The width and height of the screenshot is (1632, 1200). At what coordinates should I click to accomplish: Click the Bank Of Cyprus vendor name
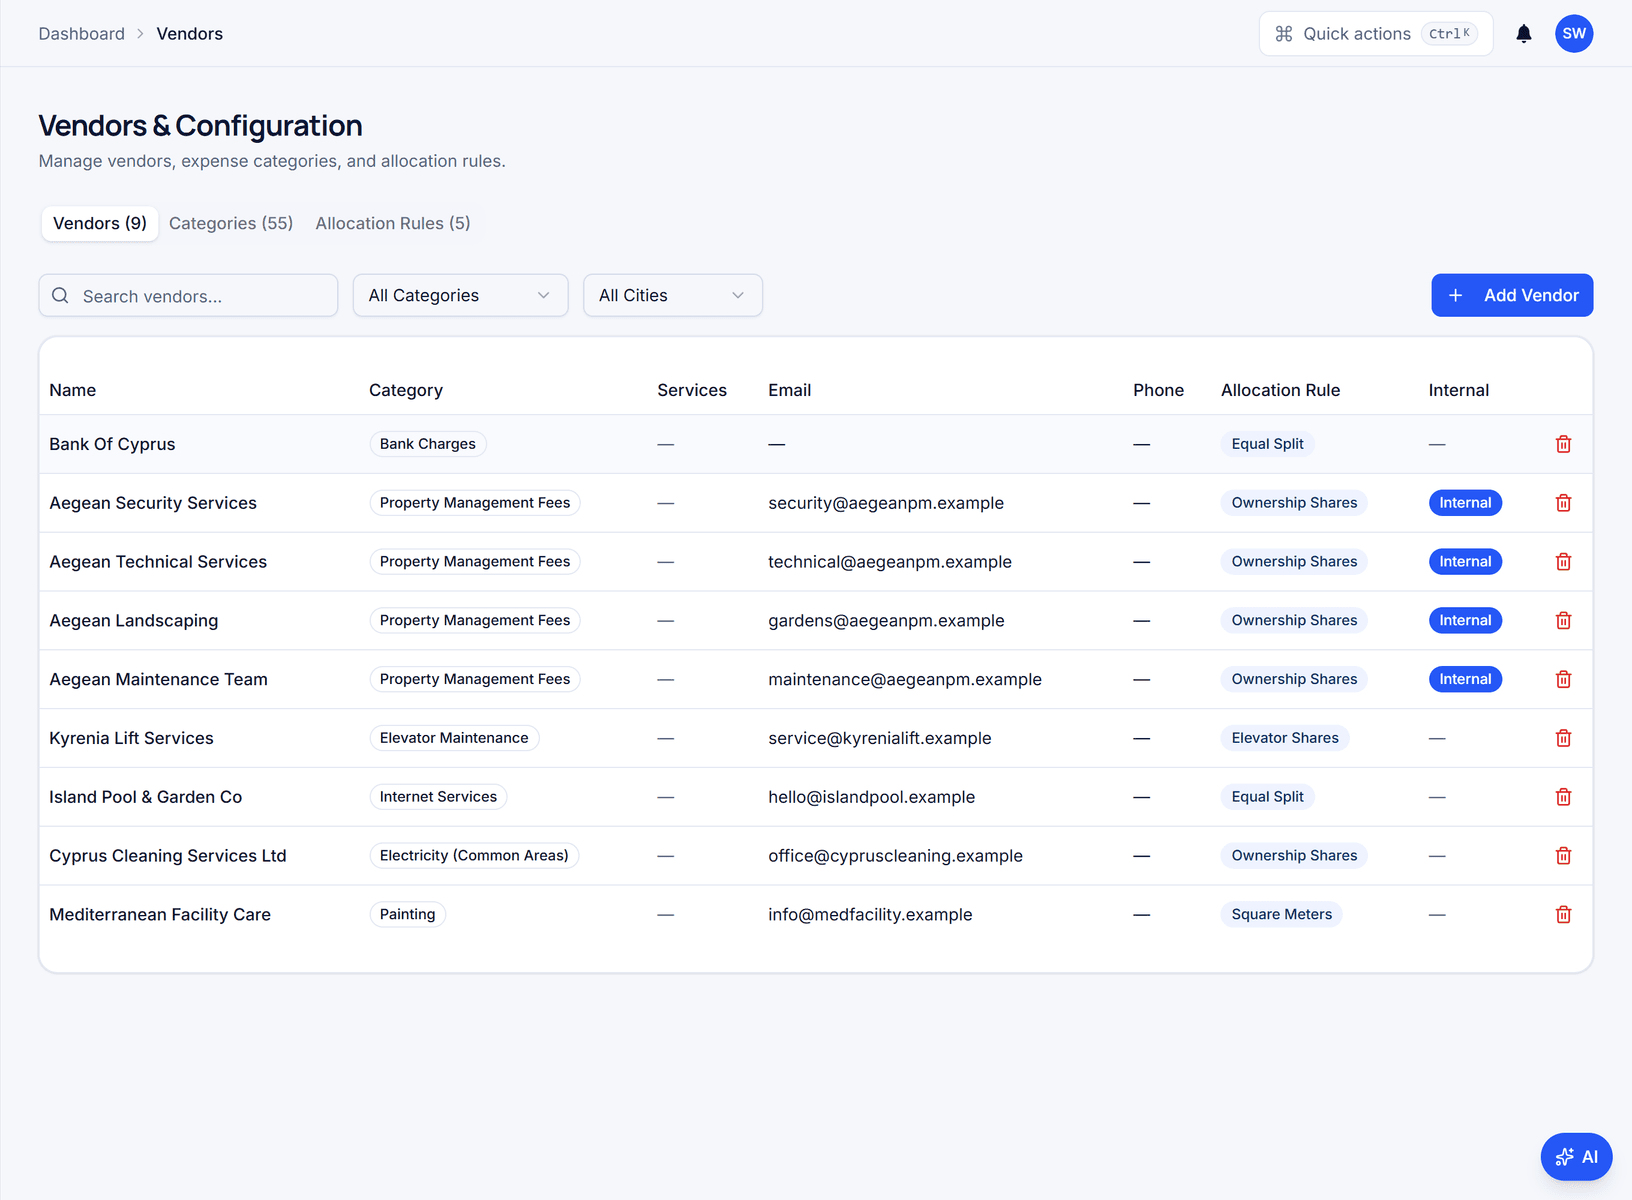112,444
